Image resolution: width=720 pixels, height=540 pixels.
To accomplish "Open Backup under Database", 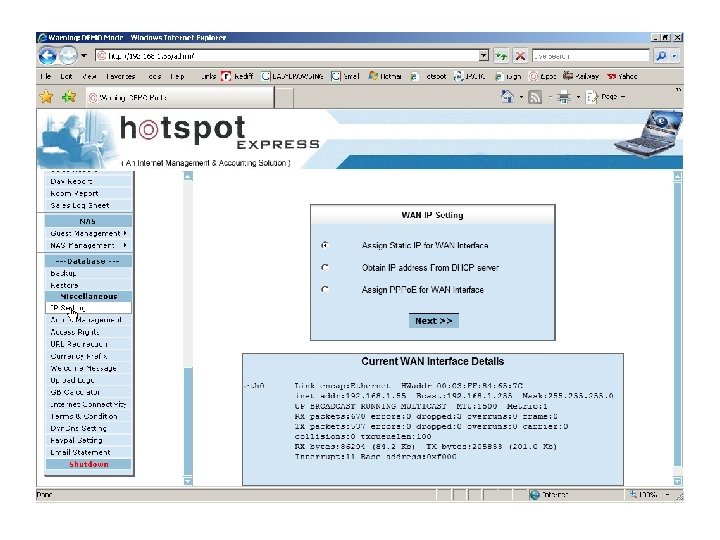I will [89, 273].
